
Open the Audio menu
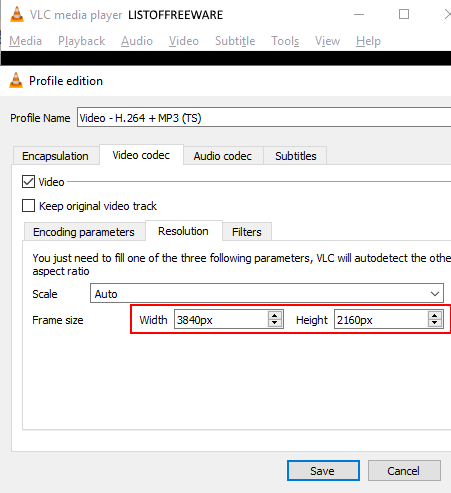137,41
